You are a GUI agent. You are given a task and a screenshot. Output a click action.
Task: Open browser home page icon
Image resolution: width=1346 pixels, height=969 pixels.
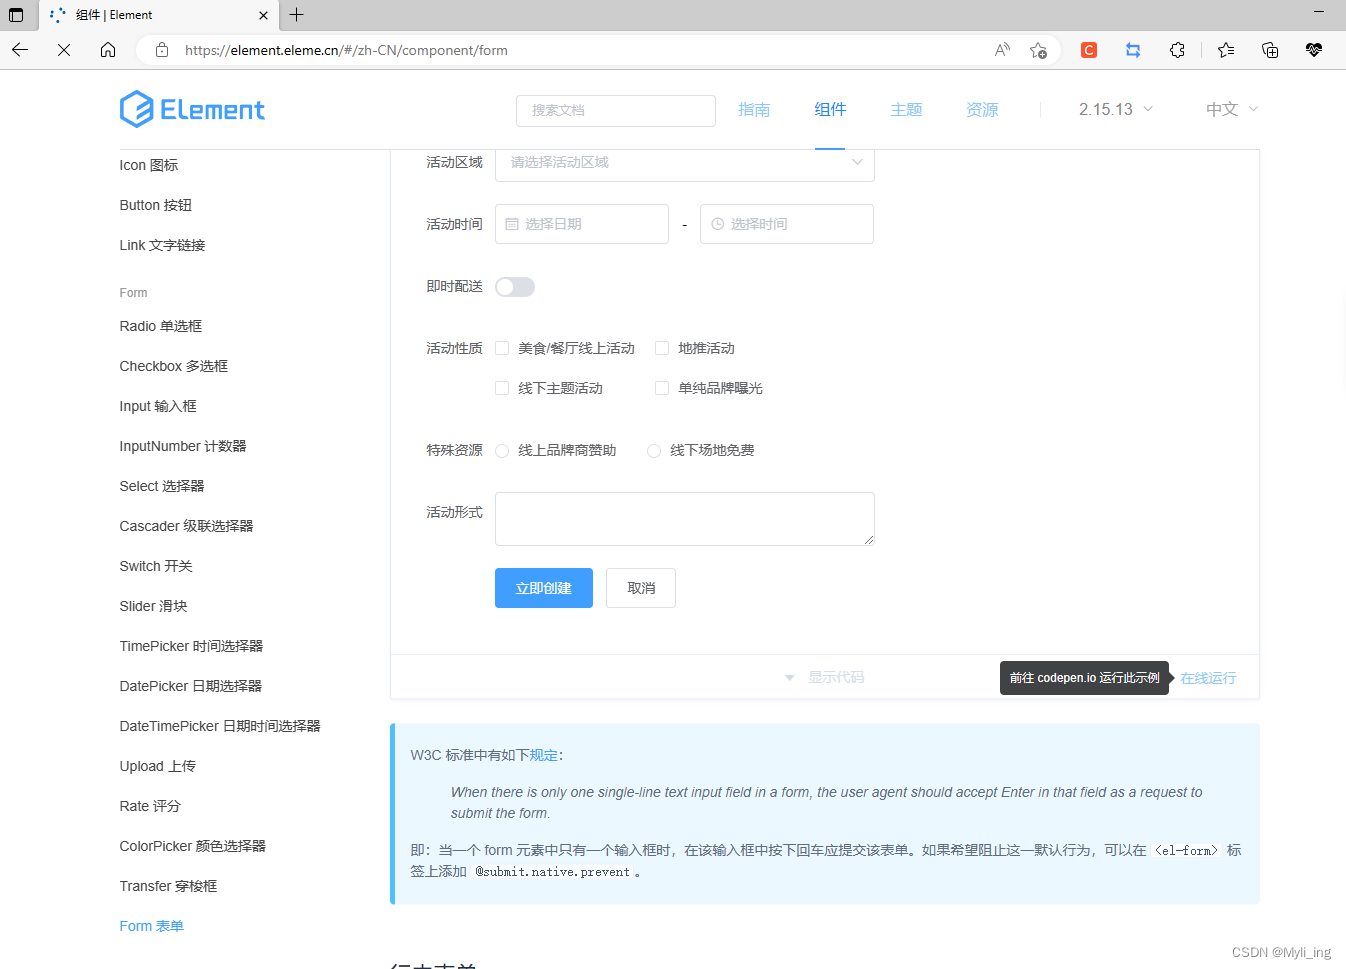click(108, 50)
